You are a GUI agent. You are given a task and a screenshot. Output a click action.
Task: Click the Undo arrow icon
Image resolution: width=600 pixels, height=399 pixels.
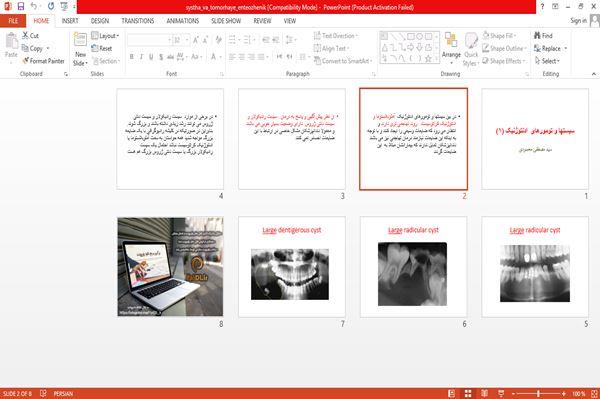[x=34, y=7]
